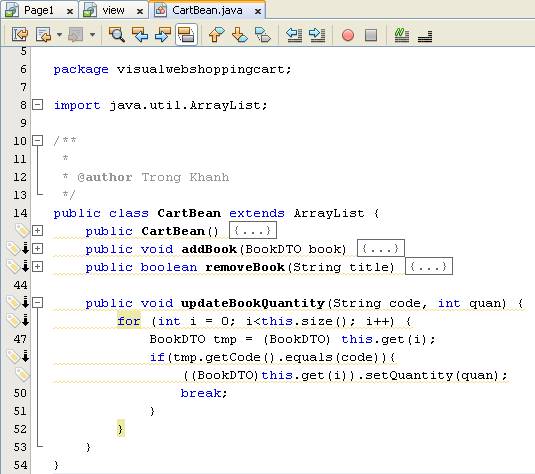Image resolution: width=535 pixels, height=474 pixels.
Task: Open dropdown arrow beside Back history icon
Action: (59, 34)
